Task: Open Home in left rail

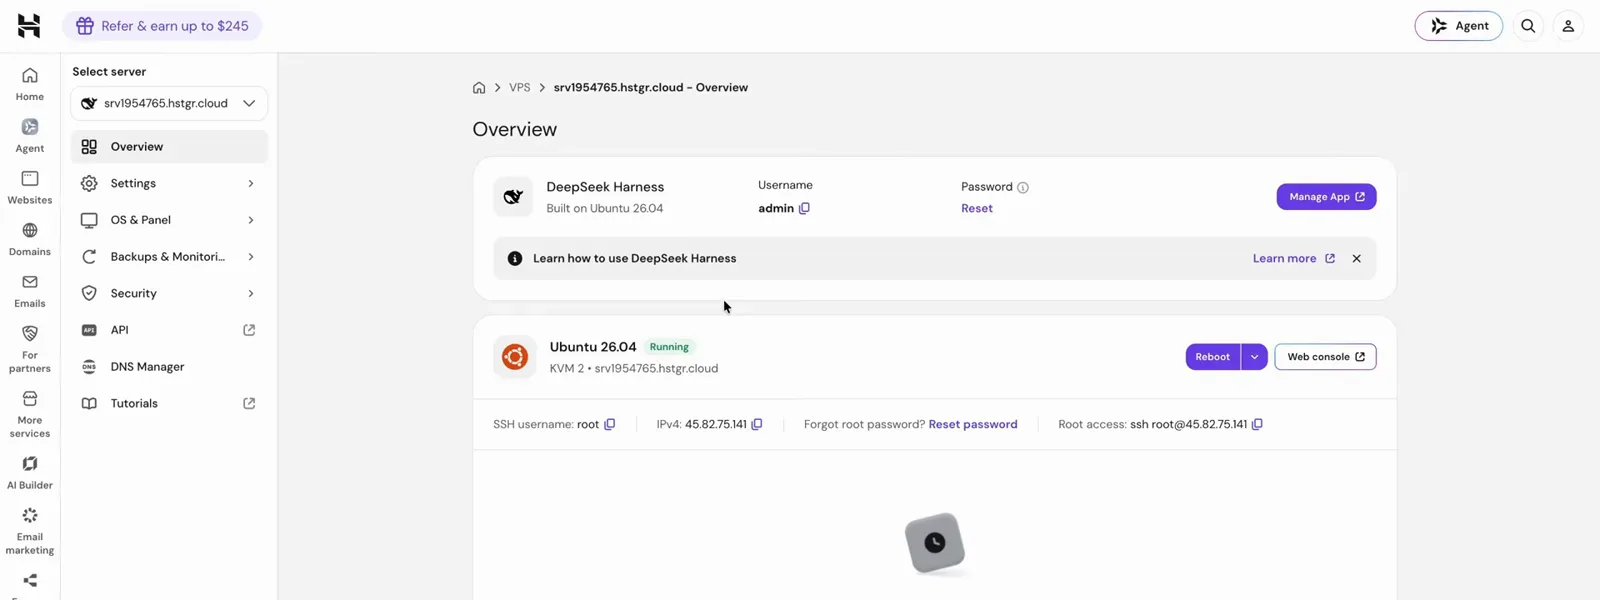Action: [x=30, y=84]
